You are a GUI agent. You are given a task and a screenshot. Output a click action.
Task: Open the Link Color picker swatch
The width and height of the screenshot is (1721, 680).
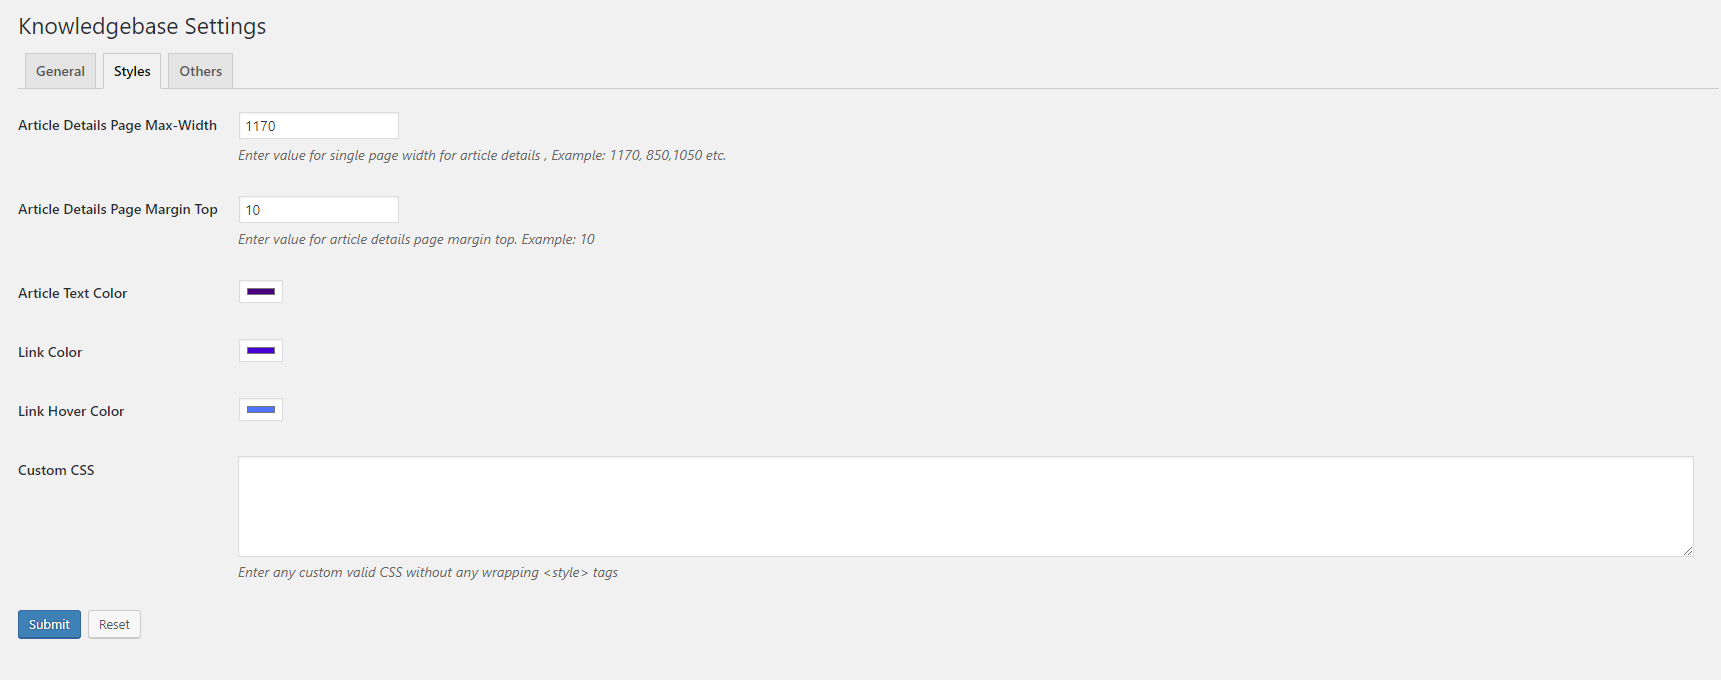pyautogui.click(x=261, y=351)
